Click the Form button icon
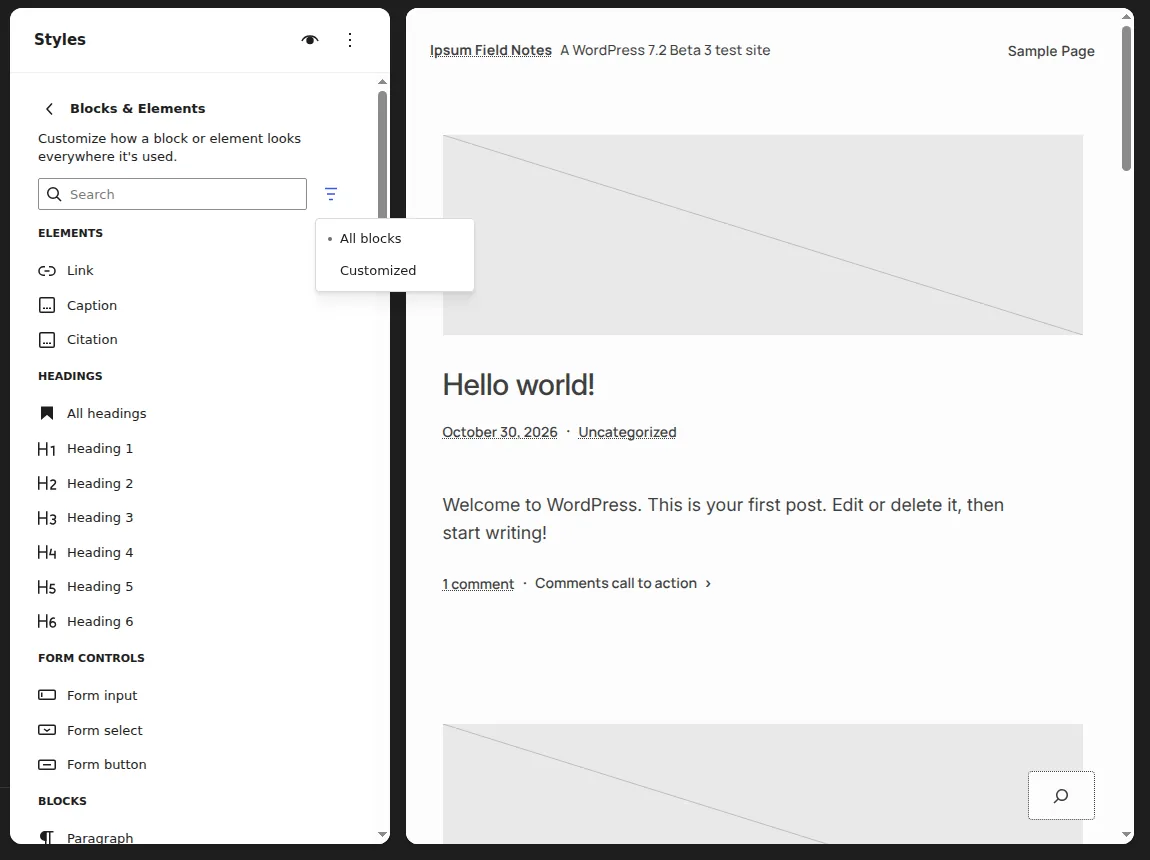 pos(47,764)
